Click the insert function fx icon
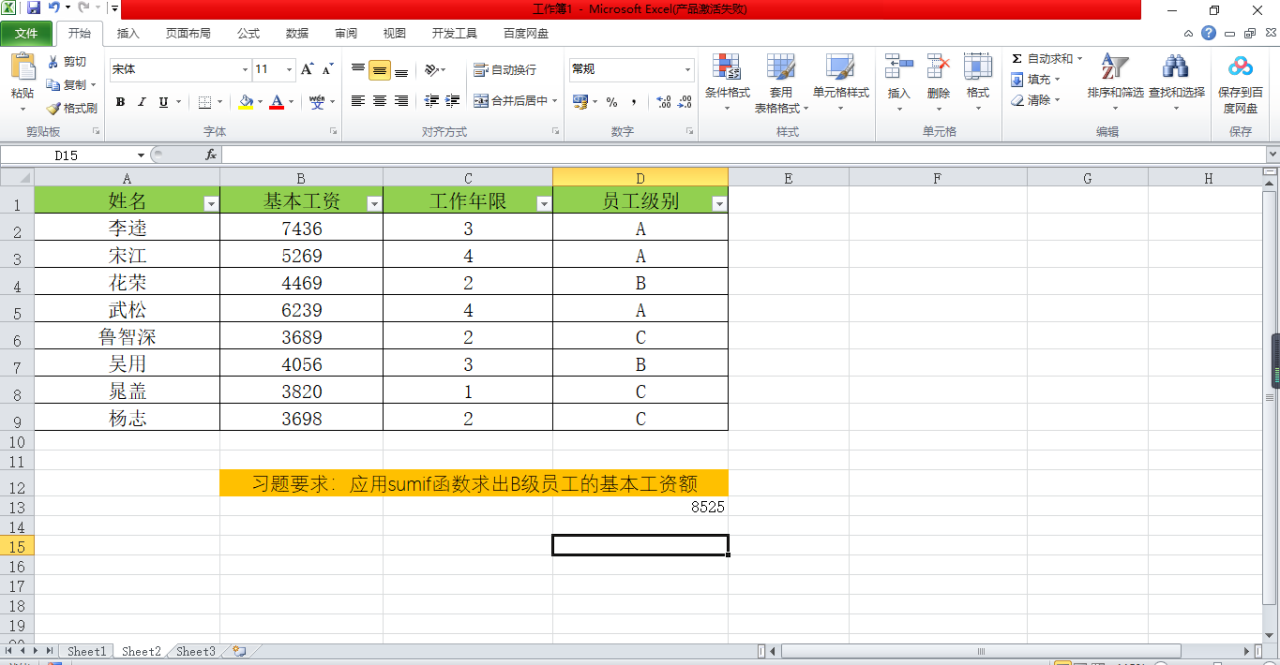Screen dimensions: 1280x665 point(211,155)
